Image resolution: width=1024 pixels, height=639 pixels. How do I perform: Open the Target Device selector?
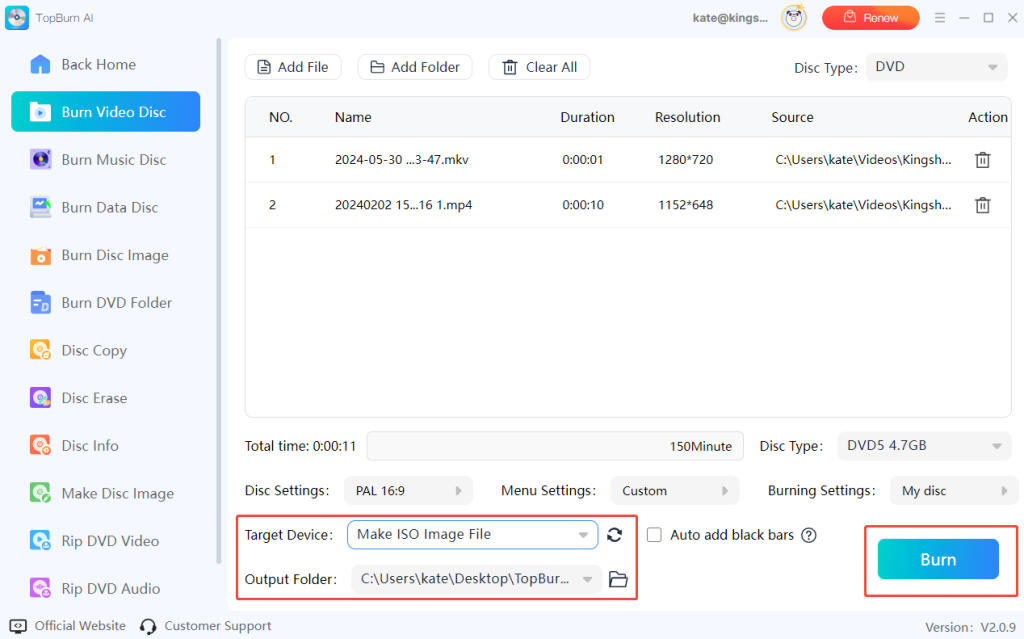(x=472, y=534)
